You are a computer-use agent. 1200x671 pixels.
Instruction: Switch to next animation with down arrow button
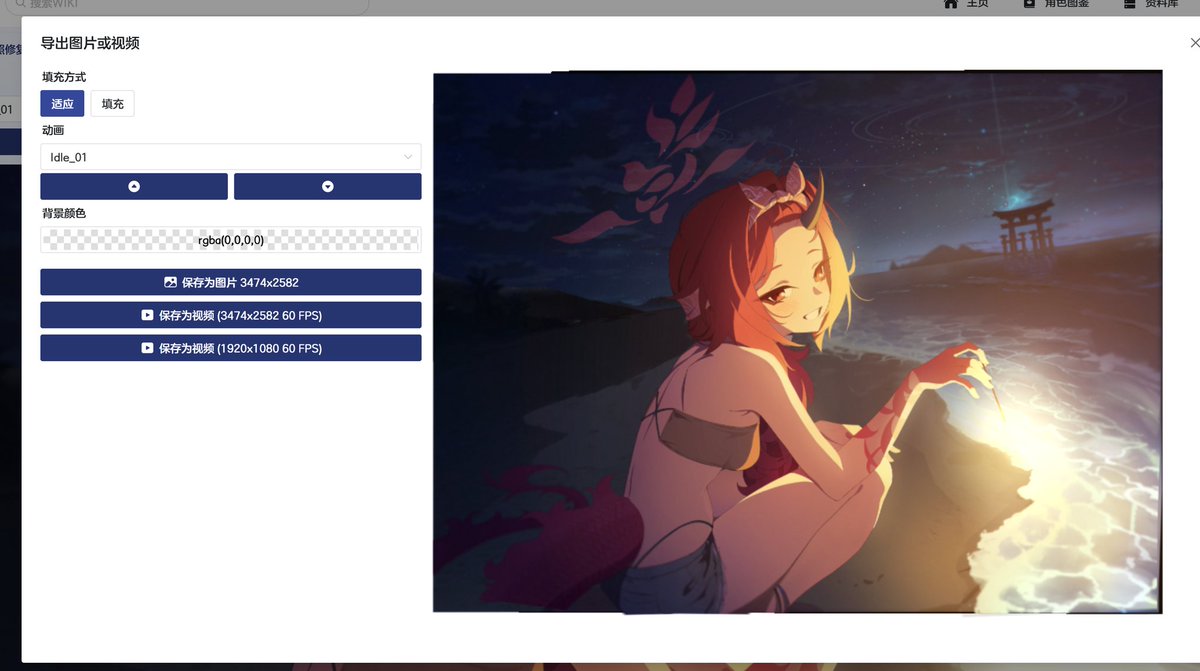[328, 186]
